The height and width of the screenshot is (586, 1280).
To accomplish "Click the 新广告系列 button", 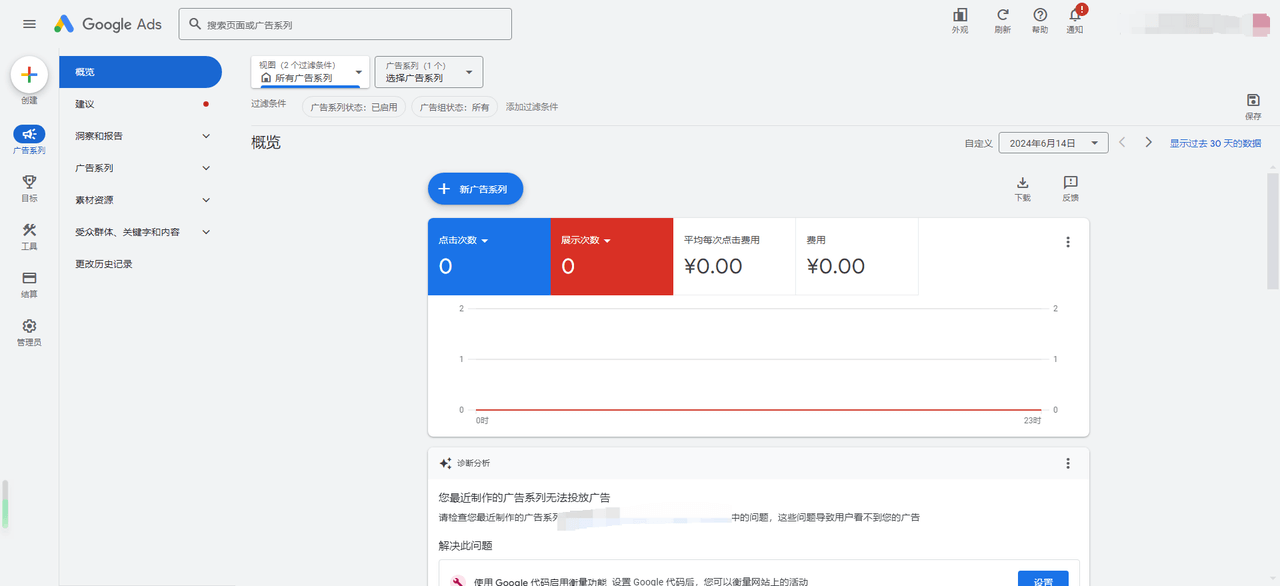I will click(x=476, y=189).
